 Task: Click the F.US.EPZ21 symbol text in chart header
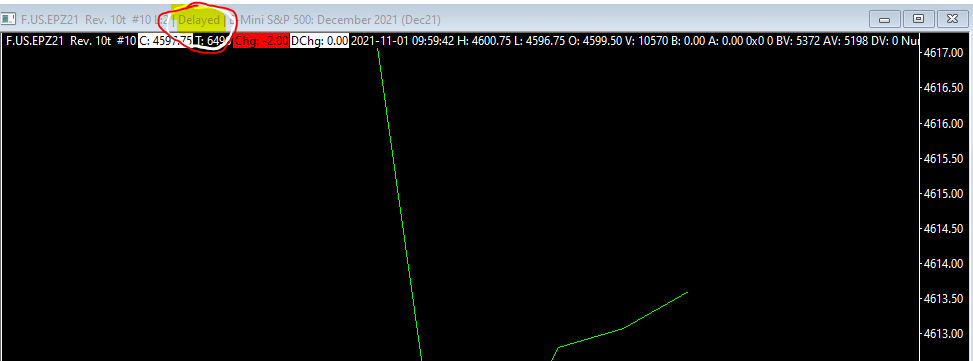(35, 41)
